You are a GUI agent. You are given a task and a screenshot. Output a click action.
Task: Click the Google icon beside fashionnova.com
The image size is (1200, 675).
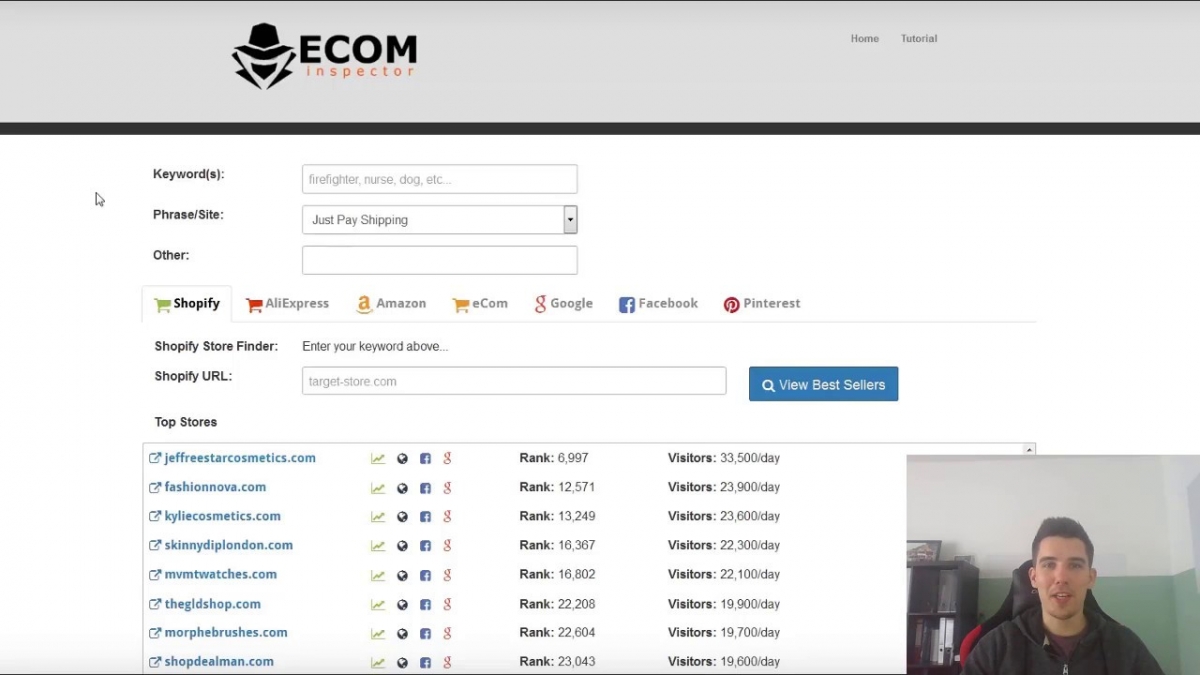pos(447,487)
